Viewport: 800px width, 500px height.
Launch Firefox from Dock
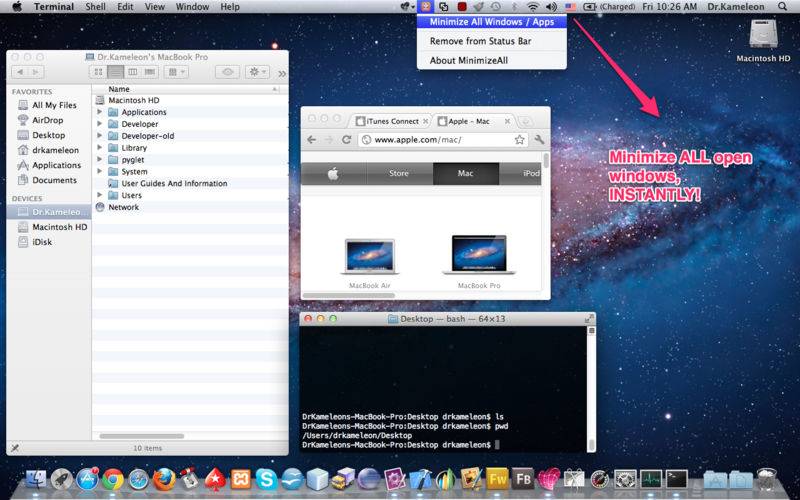coord(164,480)
